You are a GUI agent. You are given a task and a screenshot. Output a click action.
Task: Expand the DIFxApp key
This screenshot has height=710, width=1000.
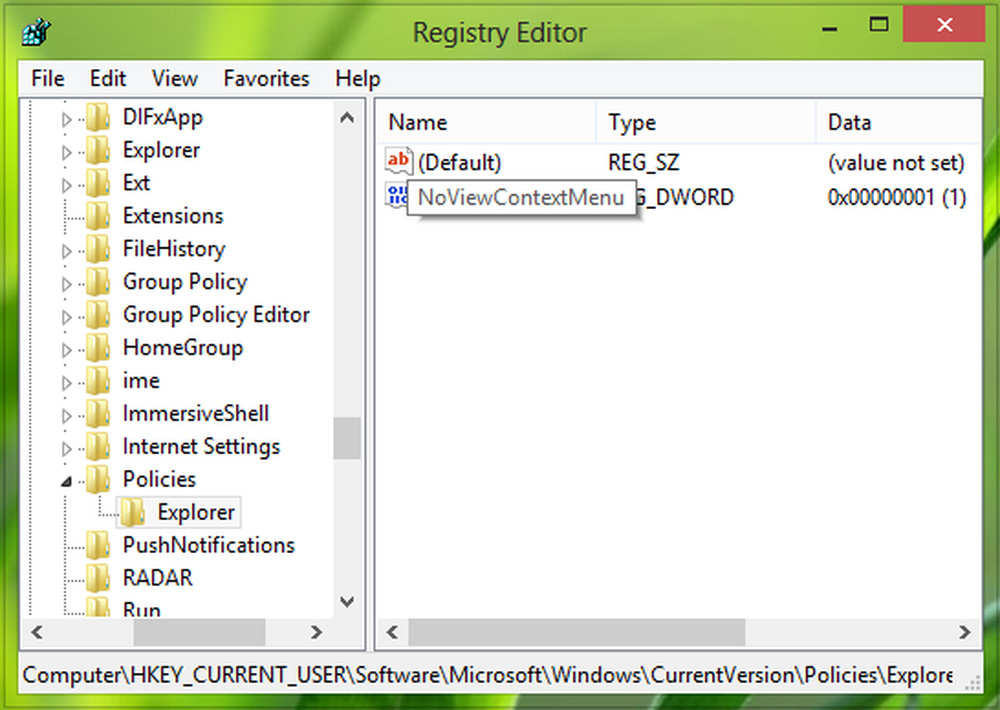(66, 119)
